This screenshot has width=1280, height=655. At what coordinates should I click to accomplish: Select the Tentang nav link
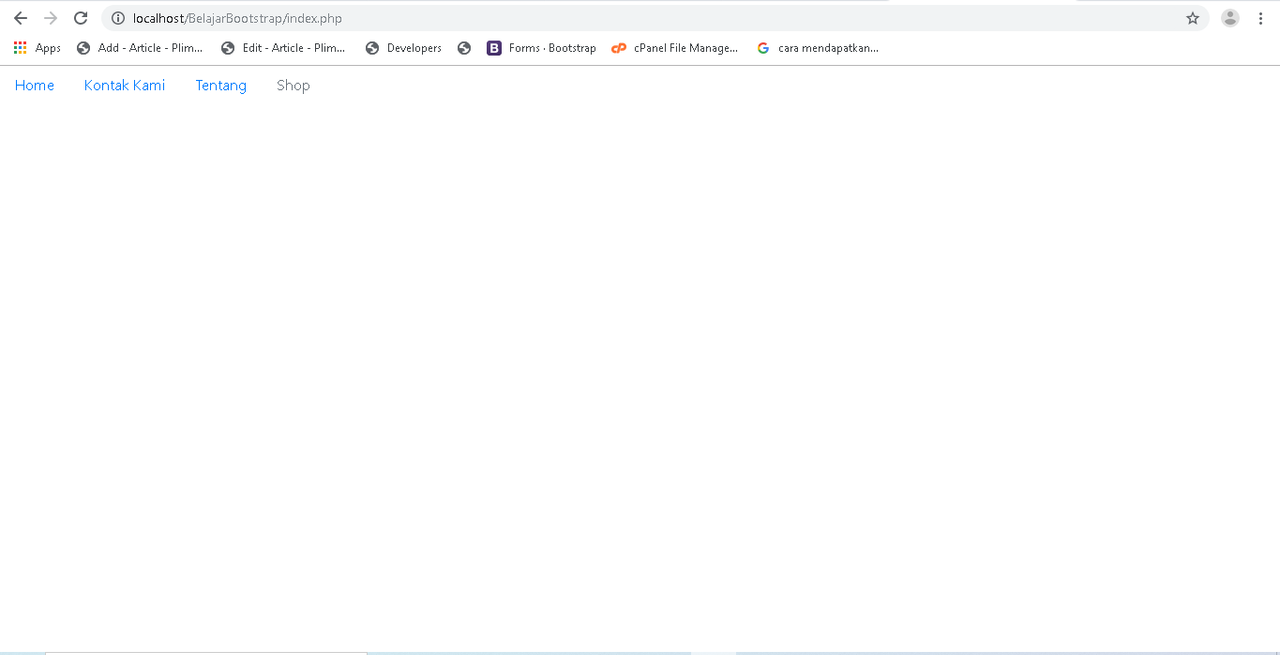pyautogui.click(x=221, y=85)
